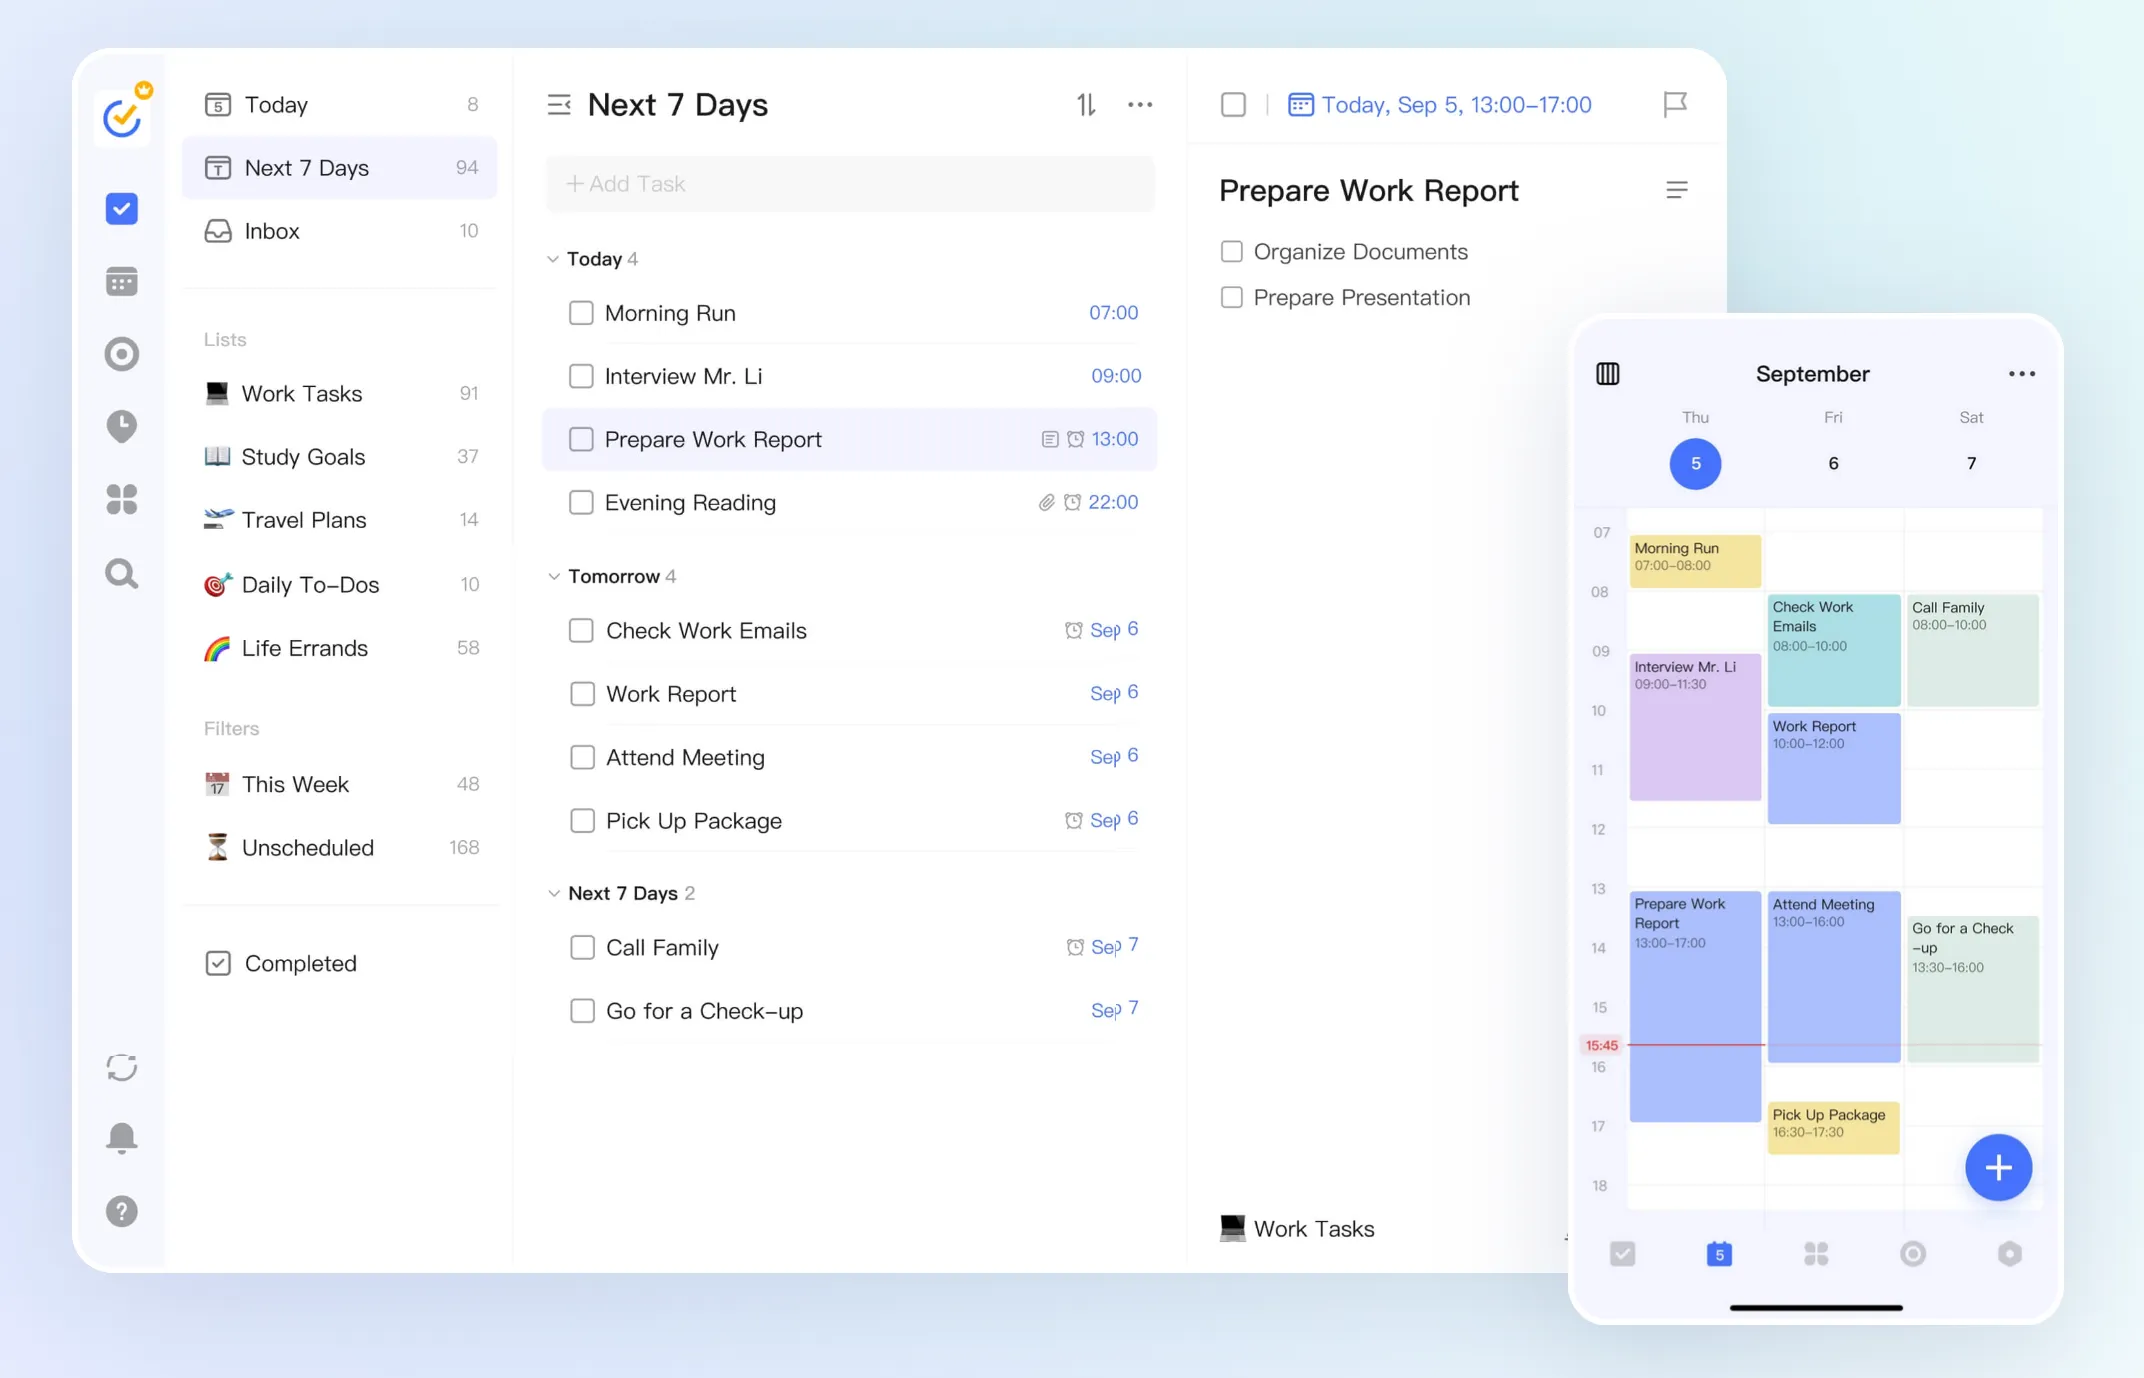Open notifications via the bell icon
2144x1378 pixels.
[121, 1137]
